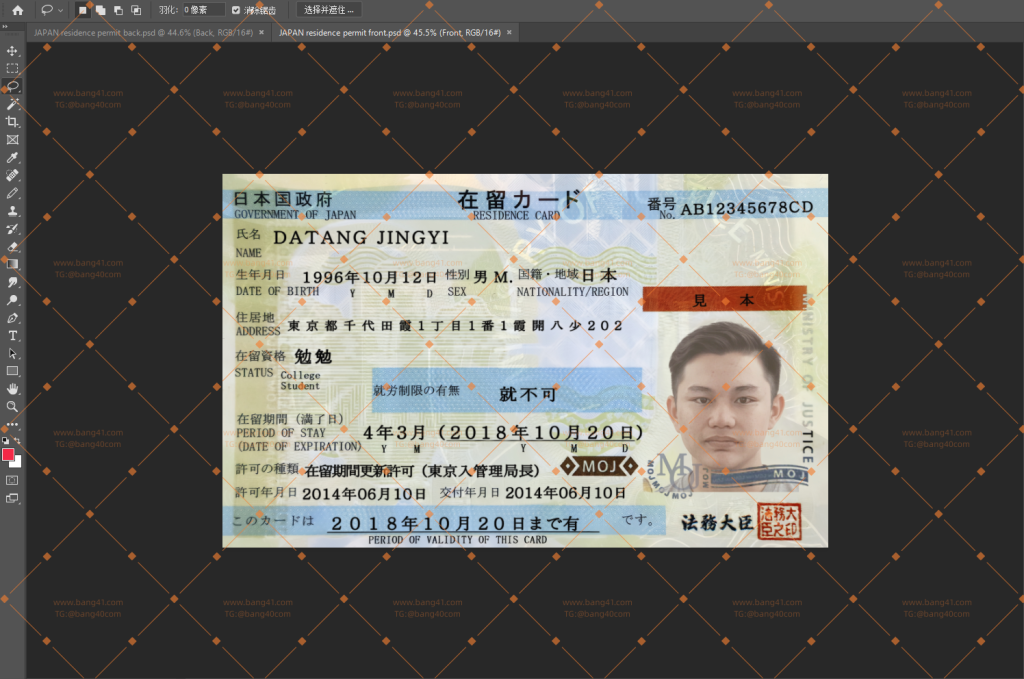This screenshot has width=1024, height=679.
Task: Select the Brush tool
Action: [x=13, y=192]
